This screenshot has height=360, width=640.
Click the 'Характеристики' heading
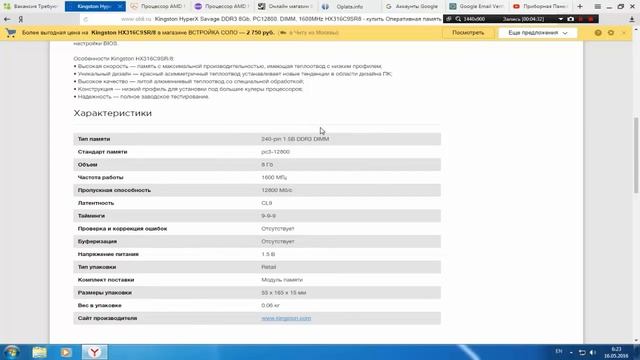tap(113, 113)
